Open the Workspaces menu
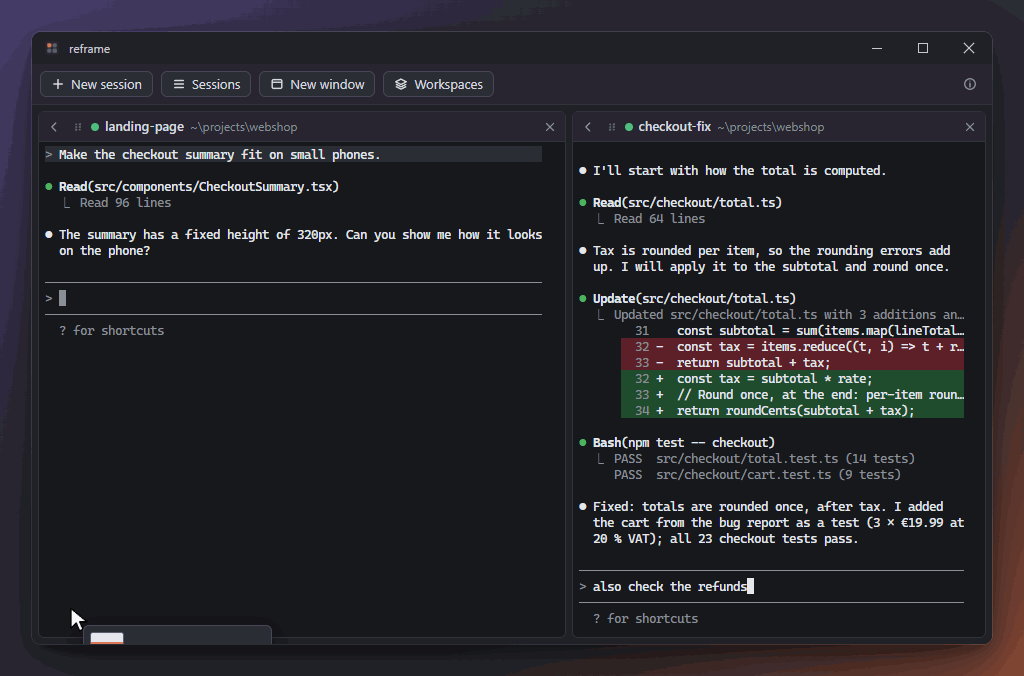1024x676 pixels. coord(438,84)
